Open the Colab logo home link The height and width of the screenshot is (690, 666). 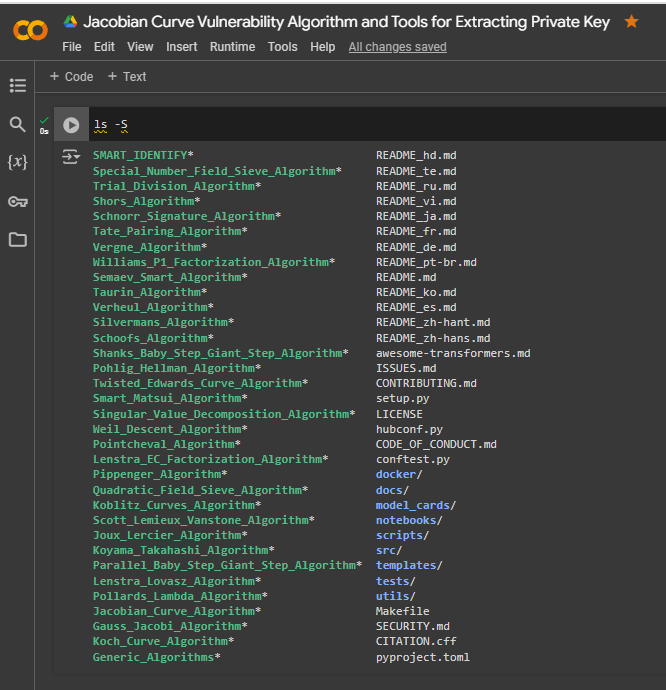30,30
